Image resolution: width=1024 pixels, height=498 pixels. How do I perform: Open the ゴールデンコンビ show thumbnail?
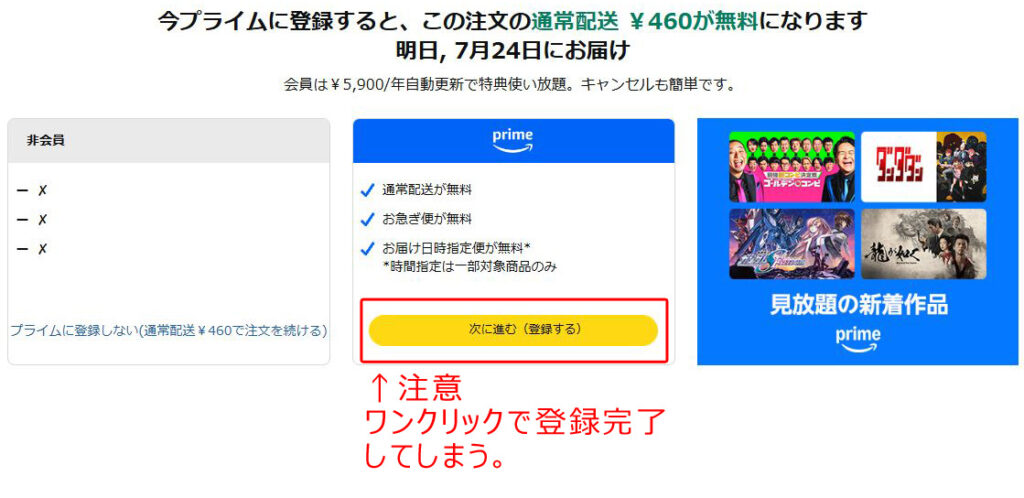point(792,166)
